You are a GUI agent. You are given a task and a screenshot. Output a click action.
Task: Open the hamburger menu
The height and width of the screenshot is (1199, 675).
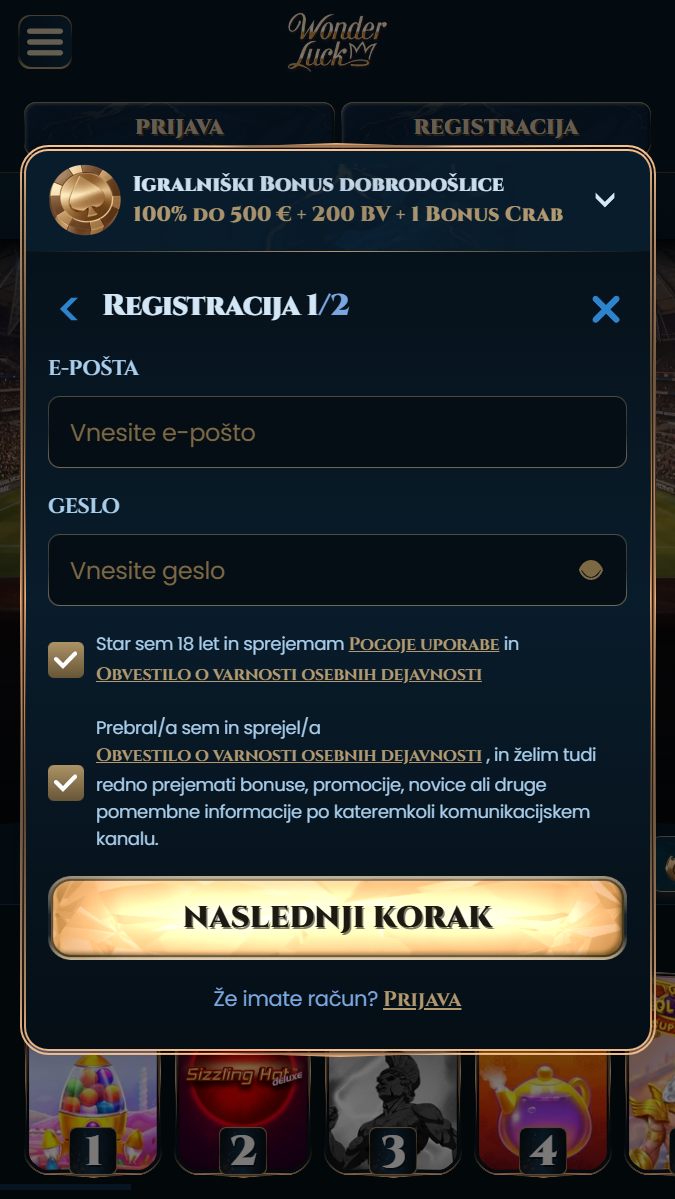45,42
